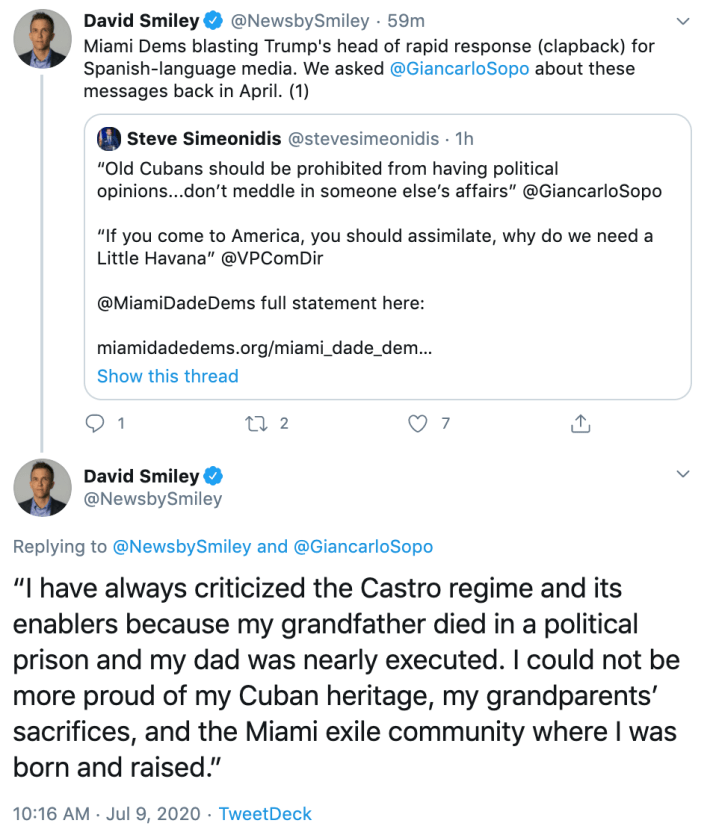This screenshot has height=838, width=710.
Task: Click David Smiley's name in the reply tweet
Action: (x=141, y=476)
